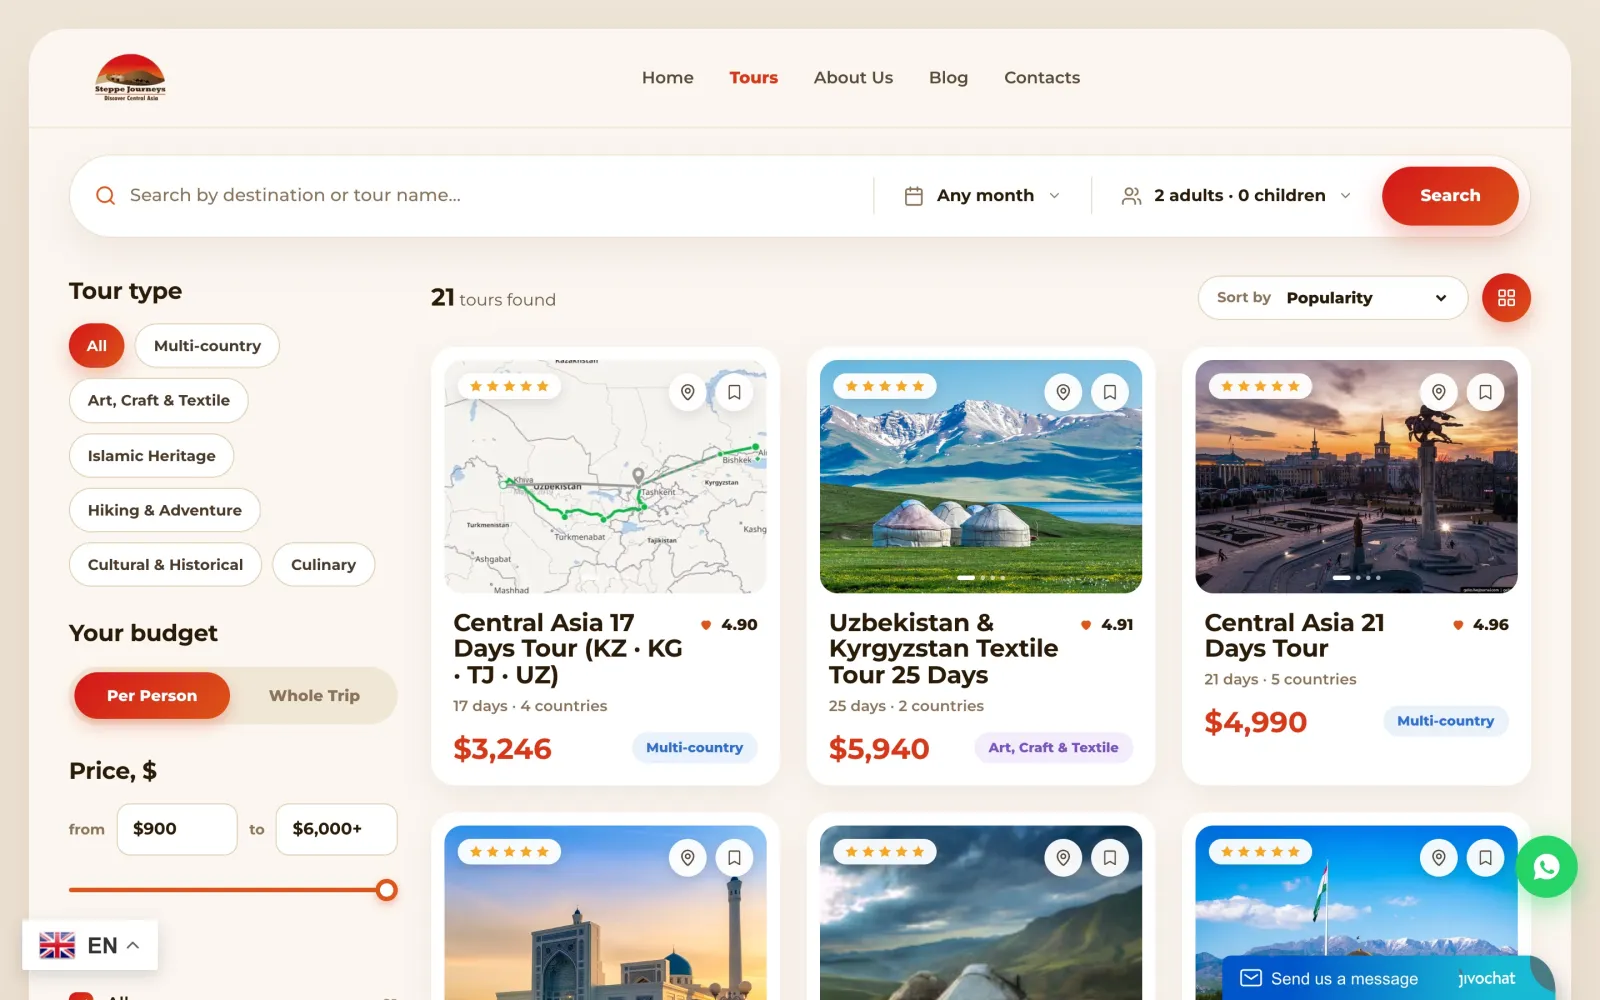The image size is (1600, 1000).
Task: Bookmark the Central Asia 17 Days Tour
Action: [x=734, y=392]
